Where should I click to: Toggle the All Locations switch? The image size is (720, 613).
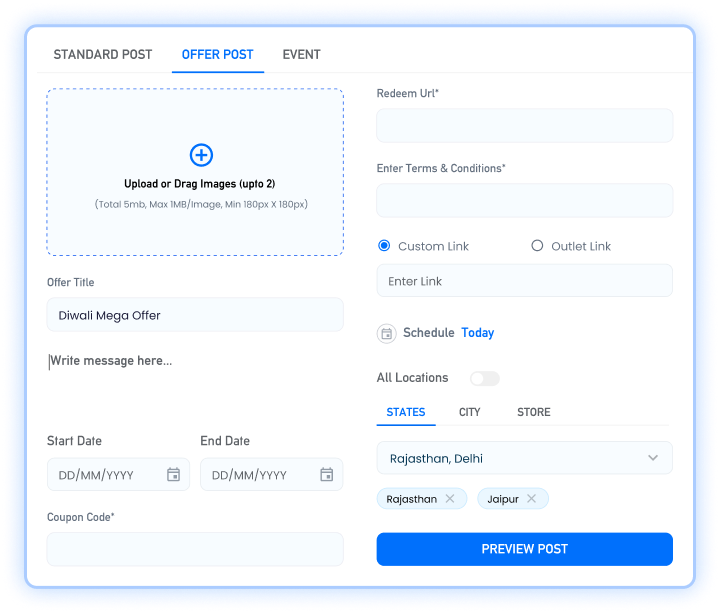click(485, 378)
